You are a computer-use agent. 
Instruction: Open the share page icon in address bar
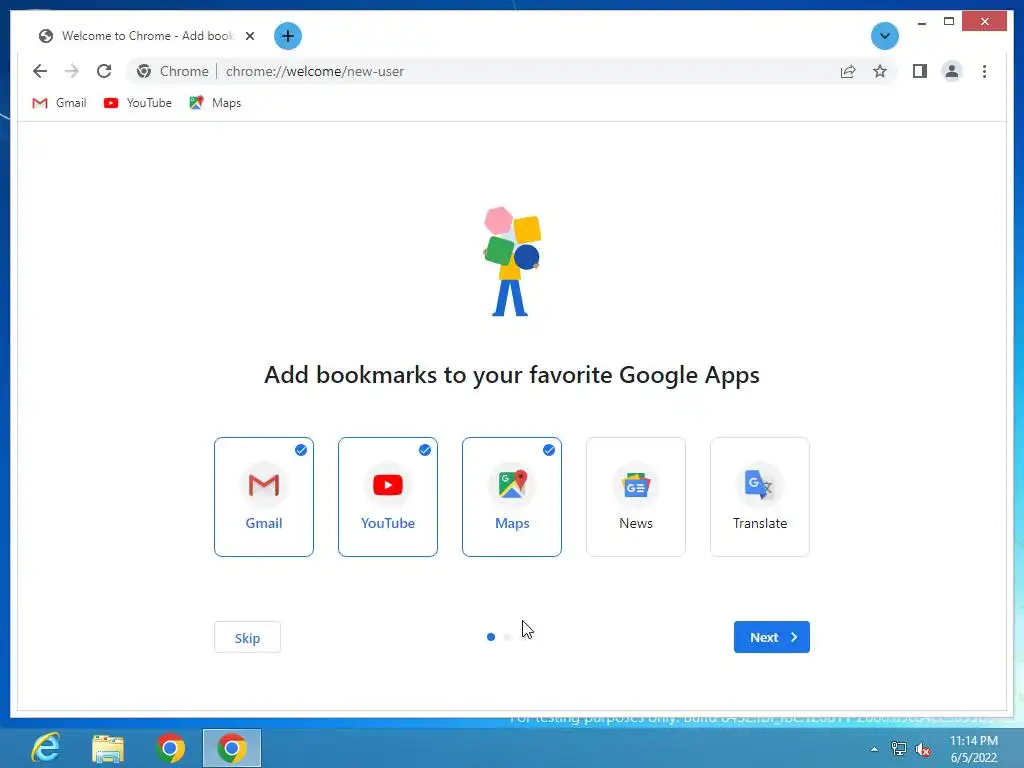(848, 71)
